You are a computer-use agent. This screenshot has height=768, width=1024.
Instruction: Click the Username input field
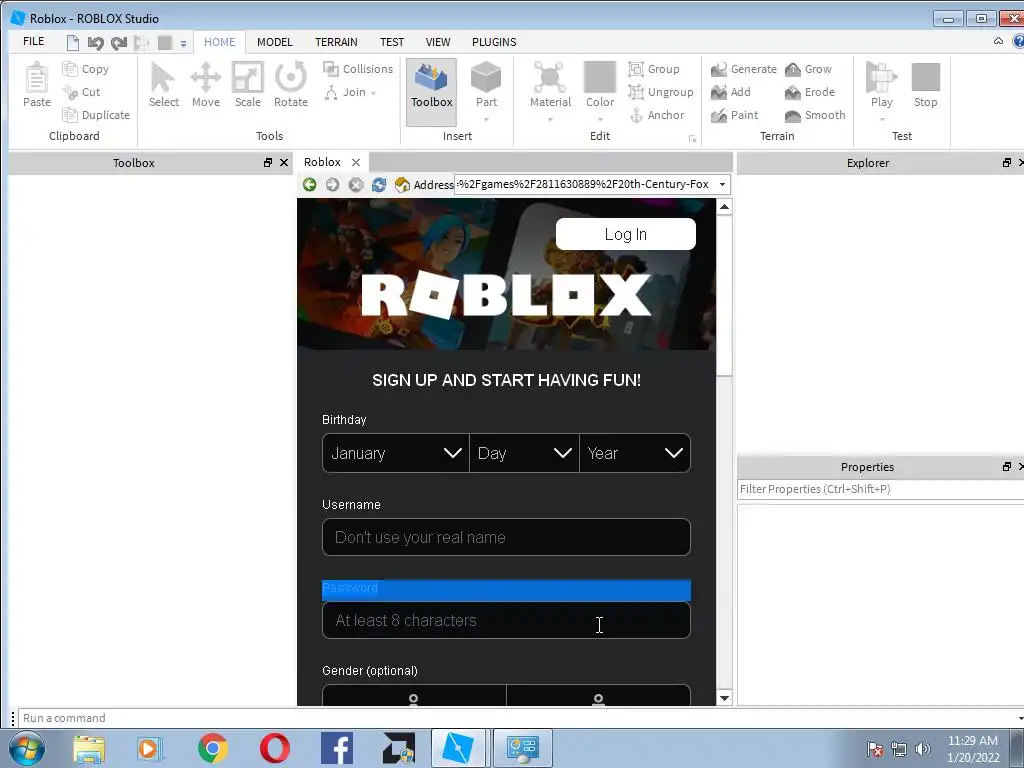506,537
